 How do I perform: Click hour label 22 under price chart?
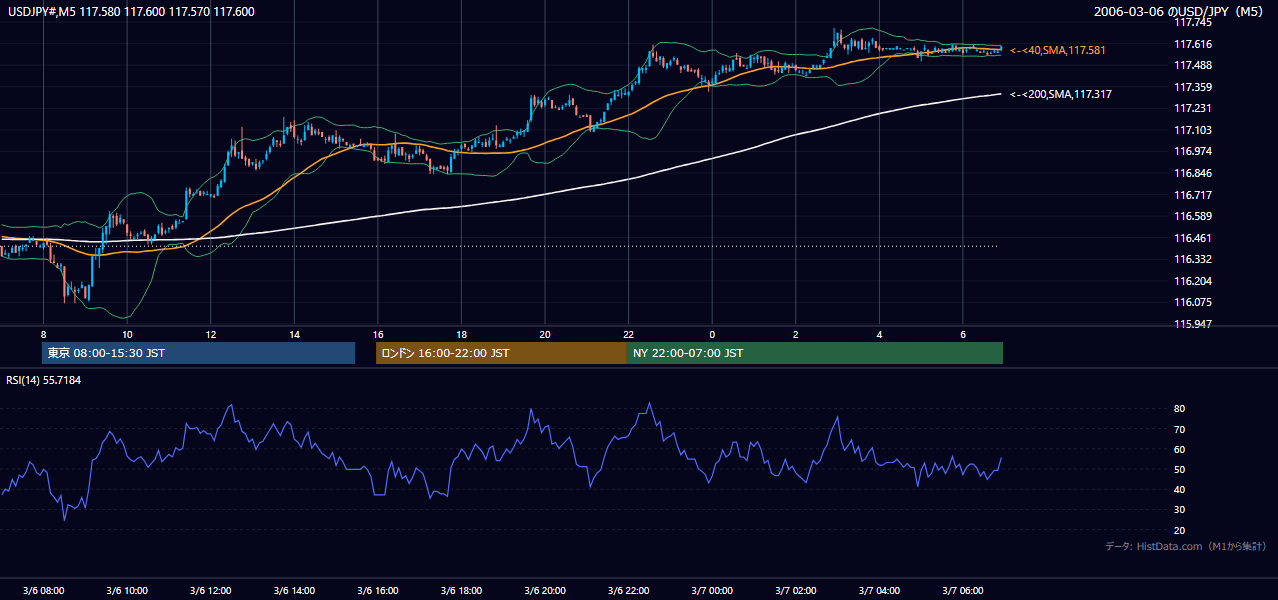pyautogui.click(x=629, y=334)
